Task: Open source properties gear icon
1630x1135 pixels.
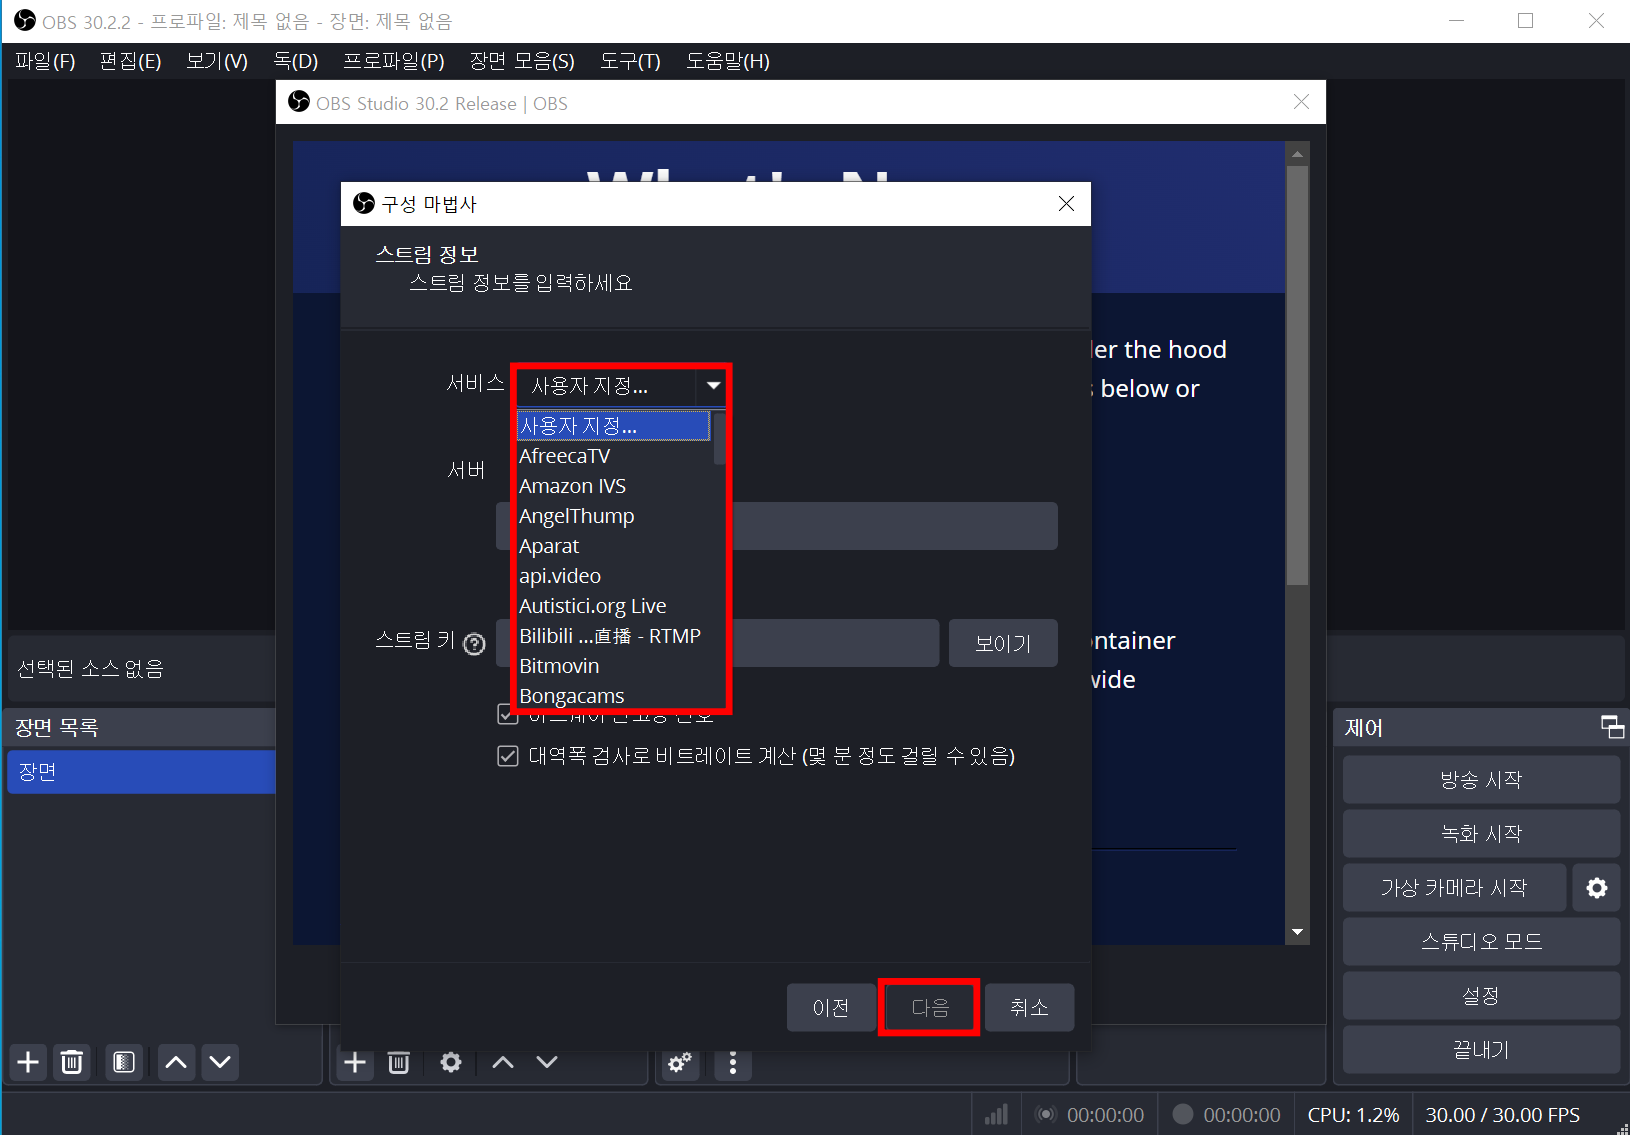Action: click(451, 1062)
